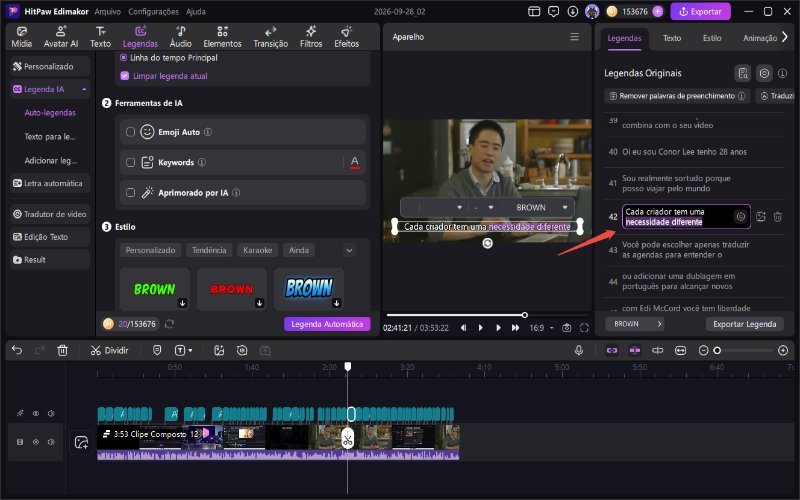Click the preview playback progress handle
This screenshot has width=800, height=500.
pyautogui.click(x=524, y=315)
